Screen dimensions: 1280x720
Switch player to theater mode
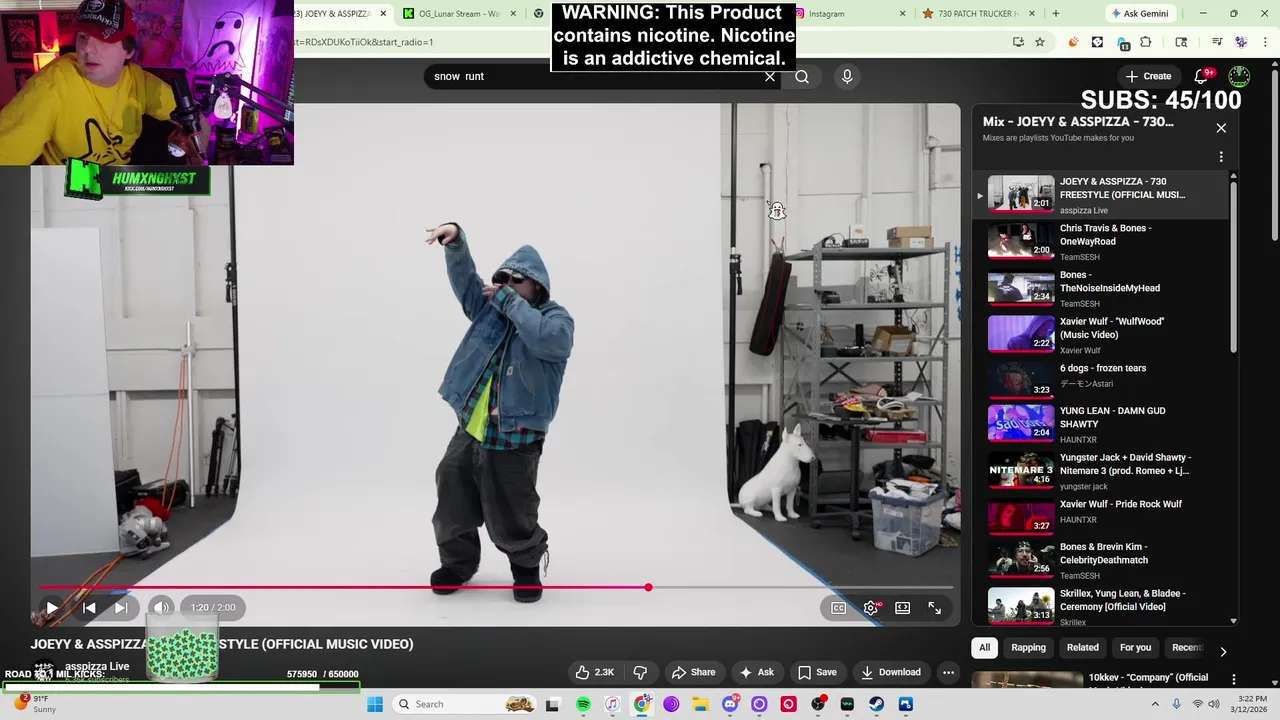(x=903, y=607)
